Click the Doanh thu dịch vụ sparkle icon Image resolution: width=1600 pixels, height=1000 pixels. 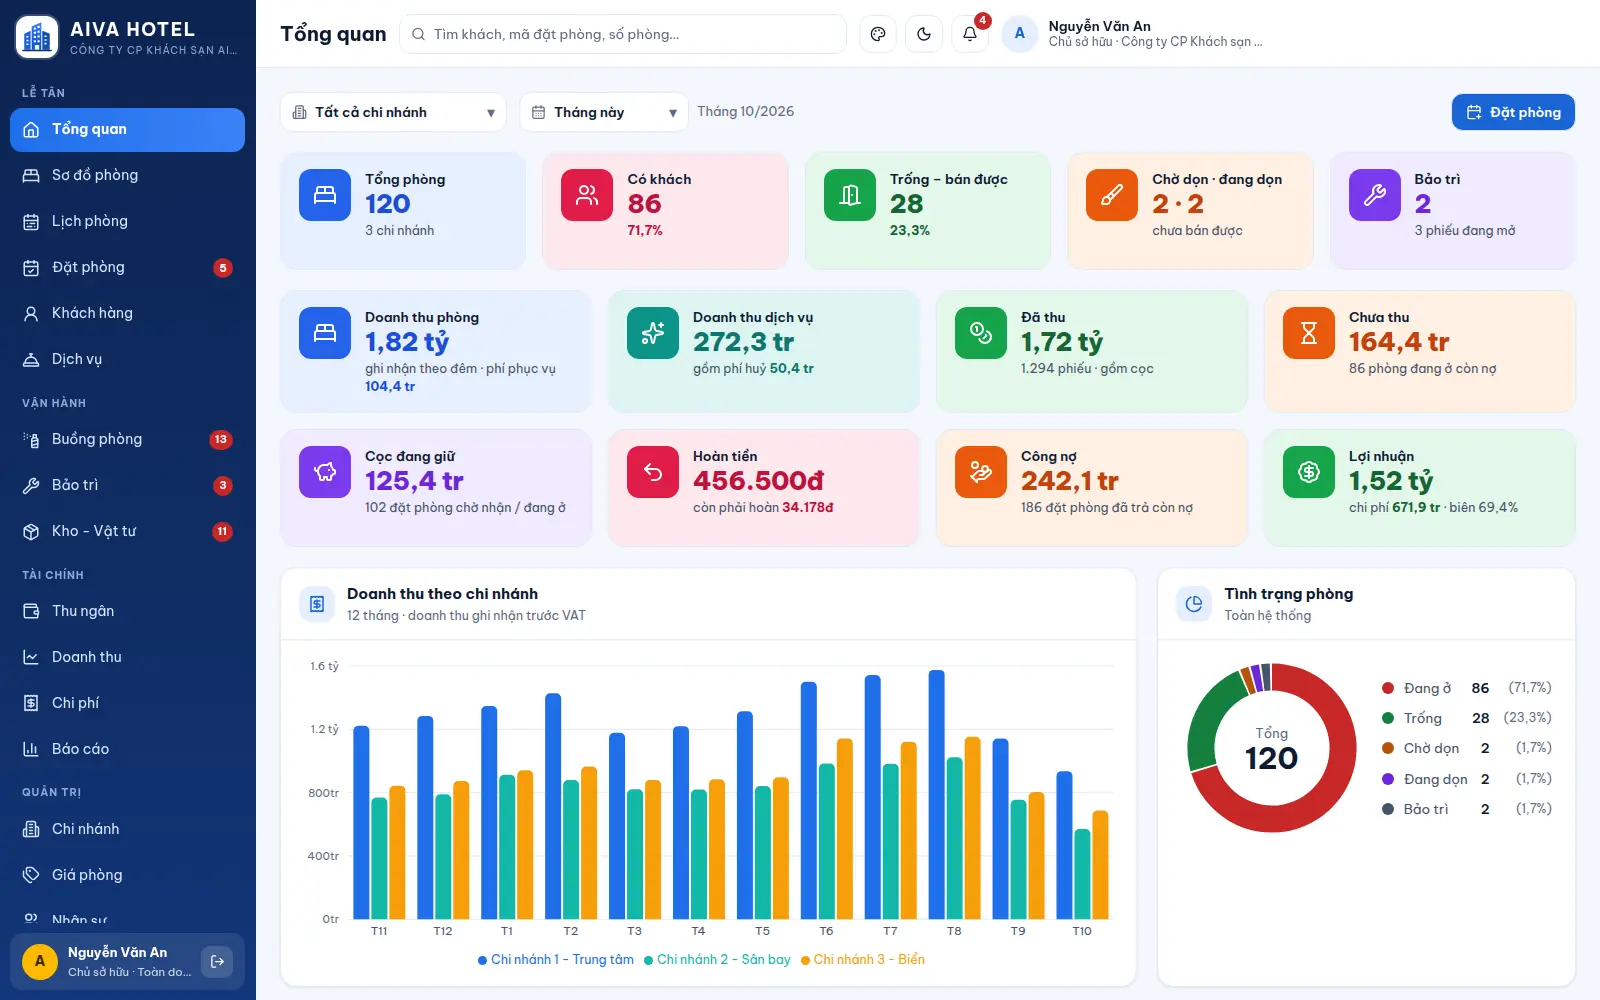(653, 333)
